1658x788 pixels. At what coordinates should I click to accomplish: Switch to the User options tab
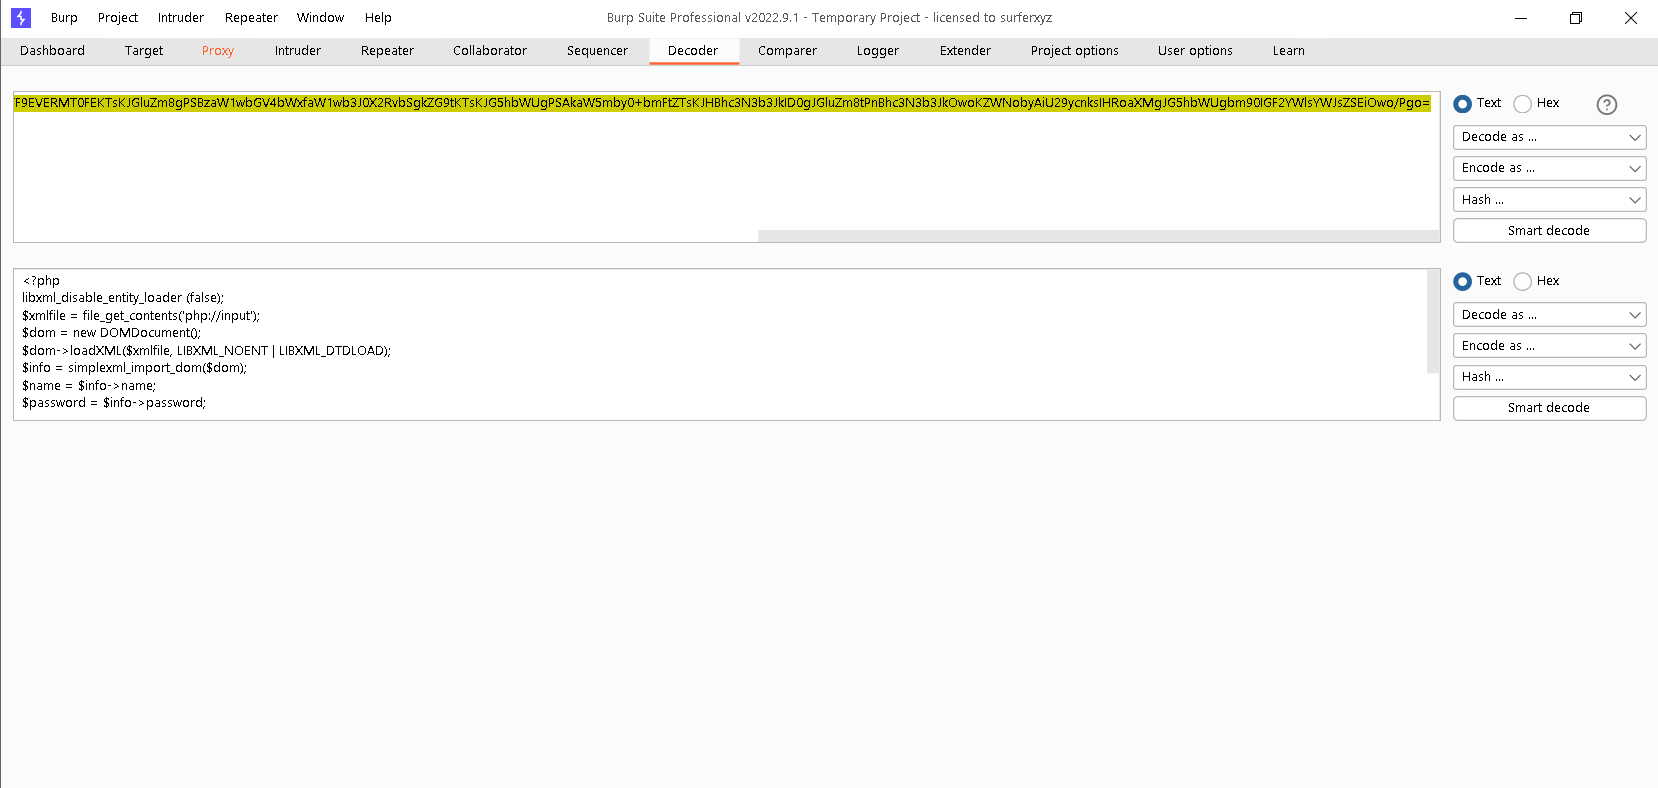[x=1195, y=51]
